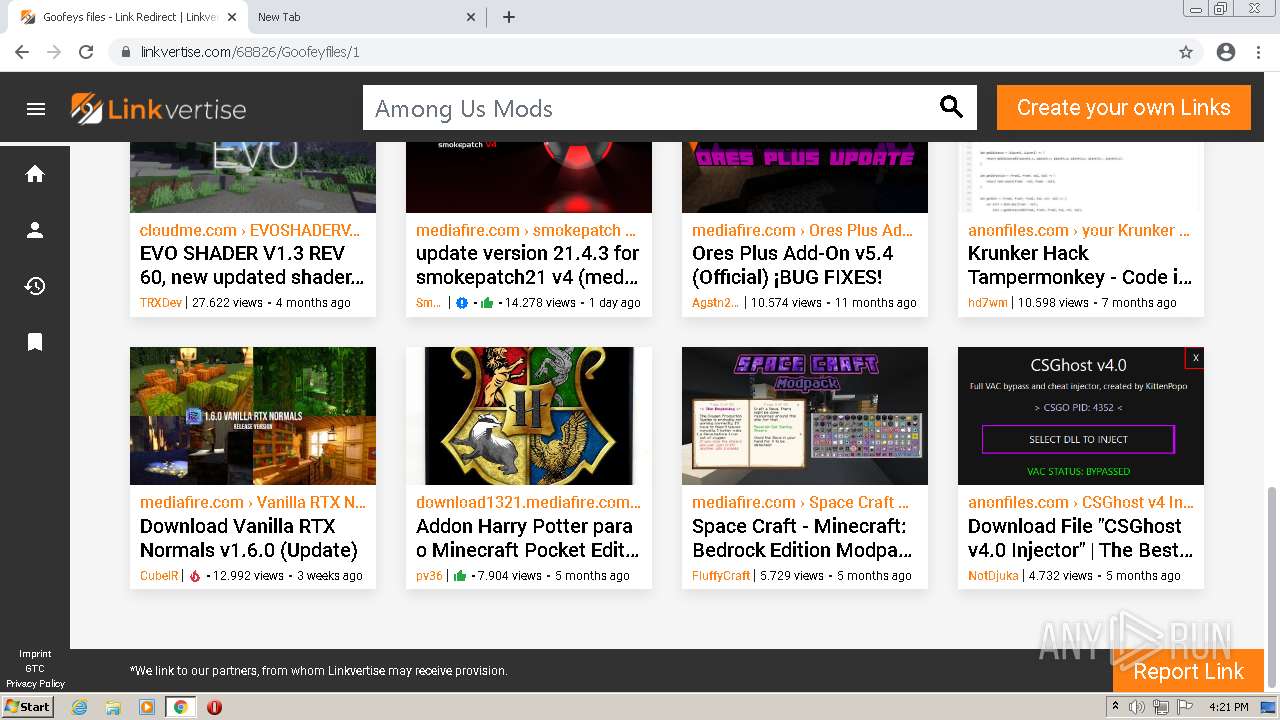Open the hamburger menu in Linkvertise header
Screen dimensions: 1280x720
(x=36, y=109)
